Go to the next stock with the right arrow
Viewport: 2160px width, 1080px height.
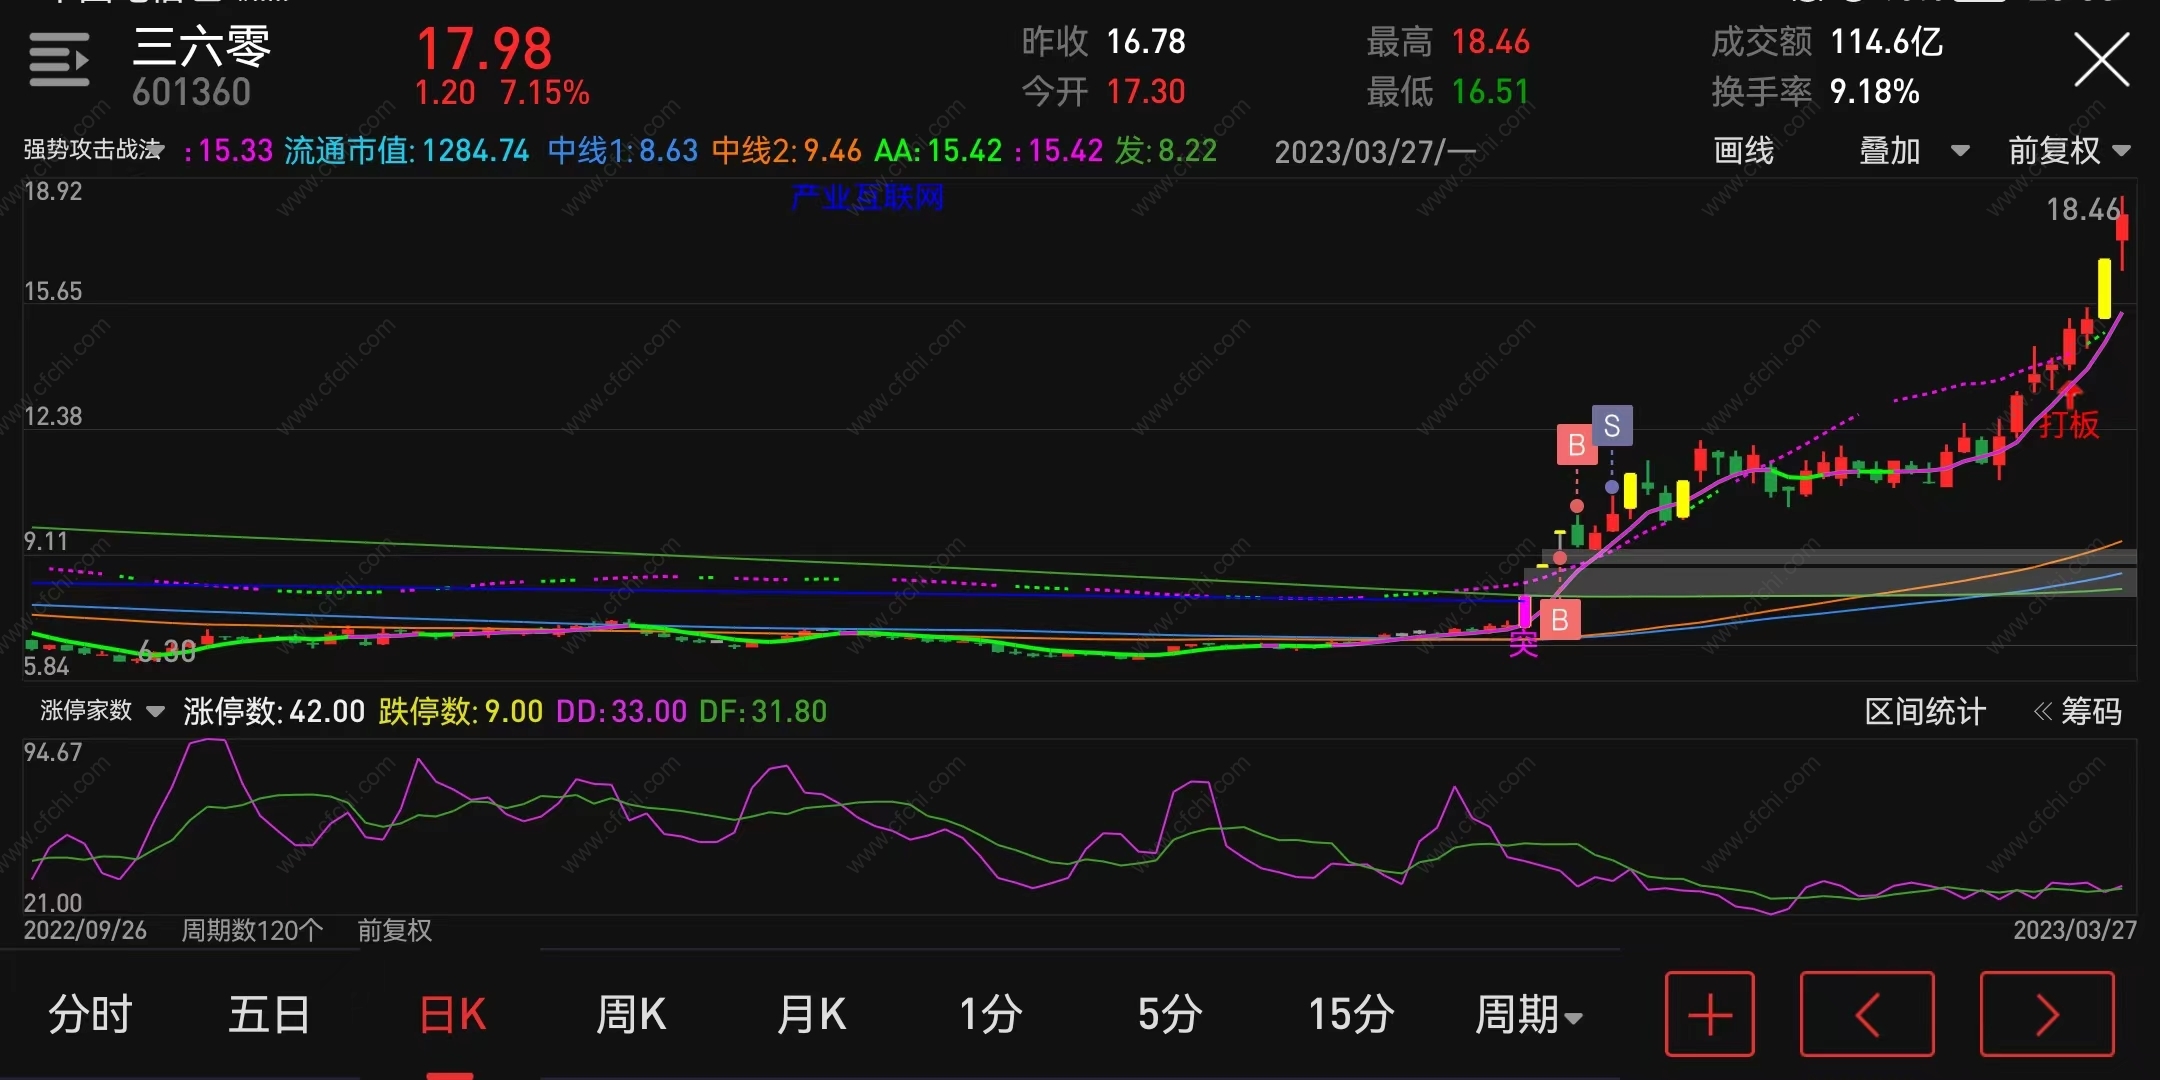(x=2047, y=1014)
